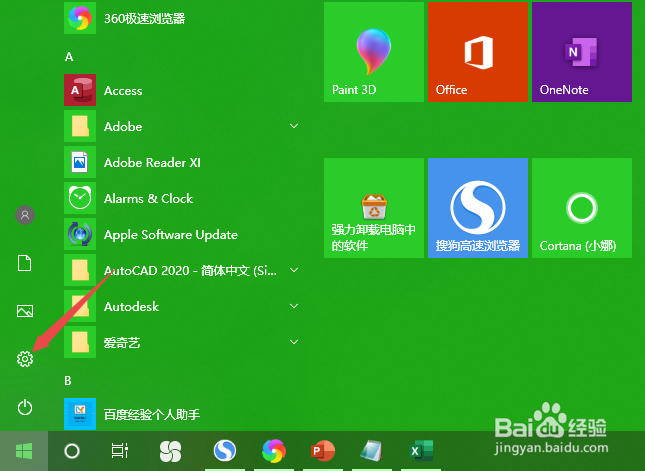Click the fan-shaped app icon on taskbar
Image resolution: width=645 pixels, height=471 pixels.
click(170, 451)
